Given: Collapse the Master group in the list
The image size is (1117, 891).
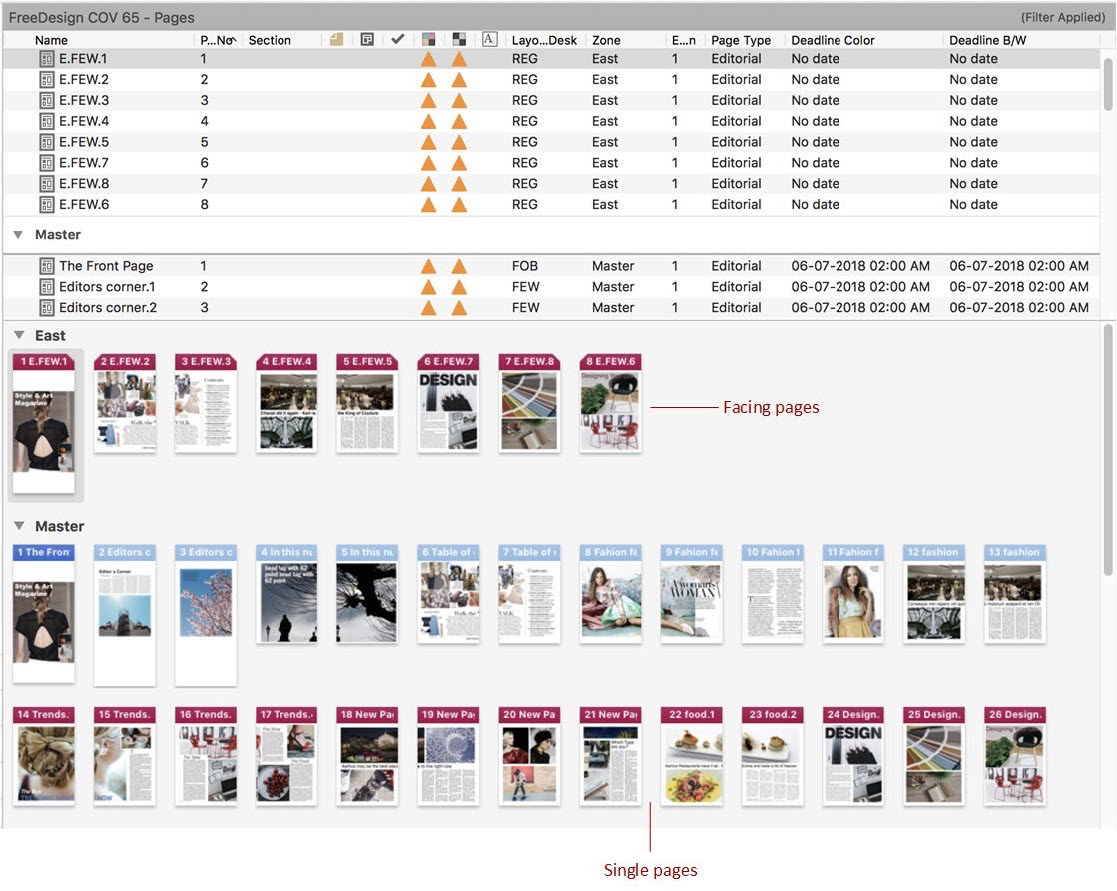Looking at the screenshot, I should tap(18, 235).
